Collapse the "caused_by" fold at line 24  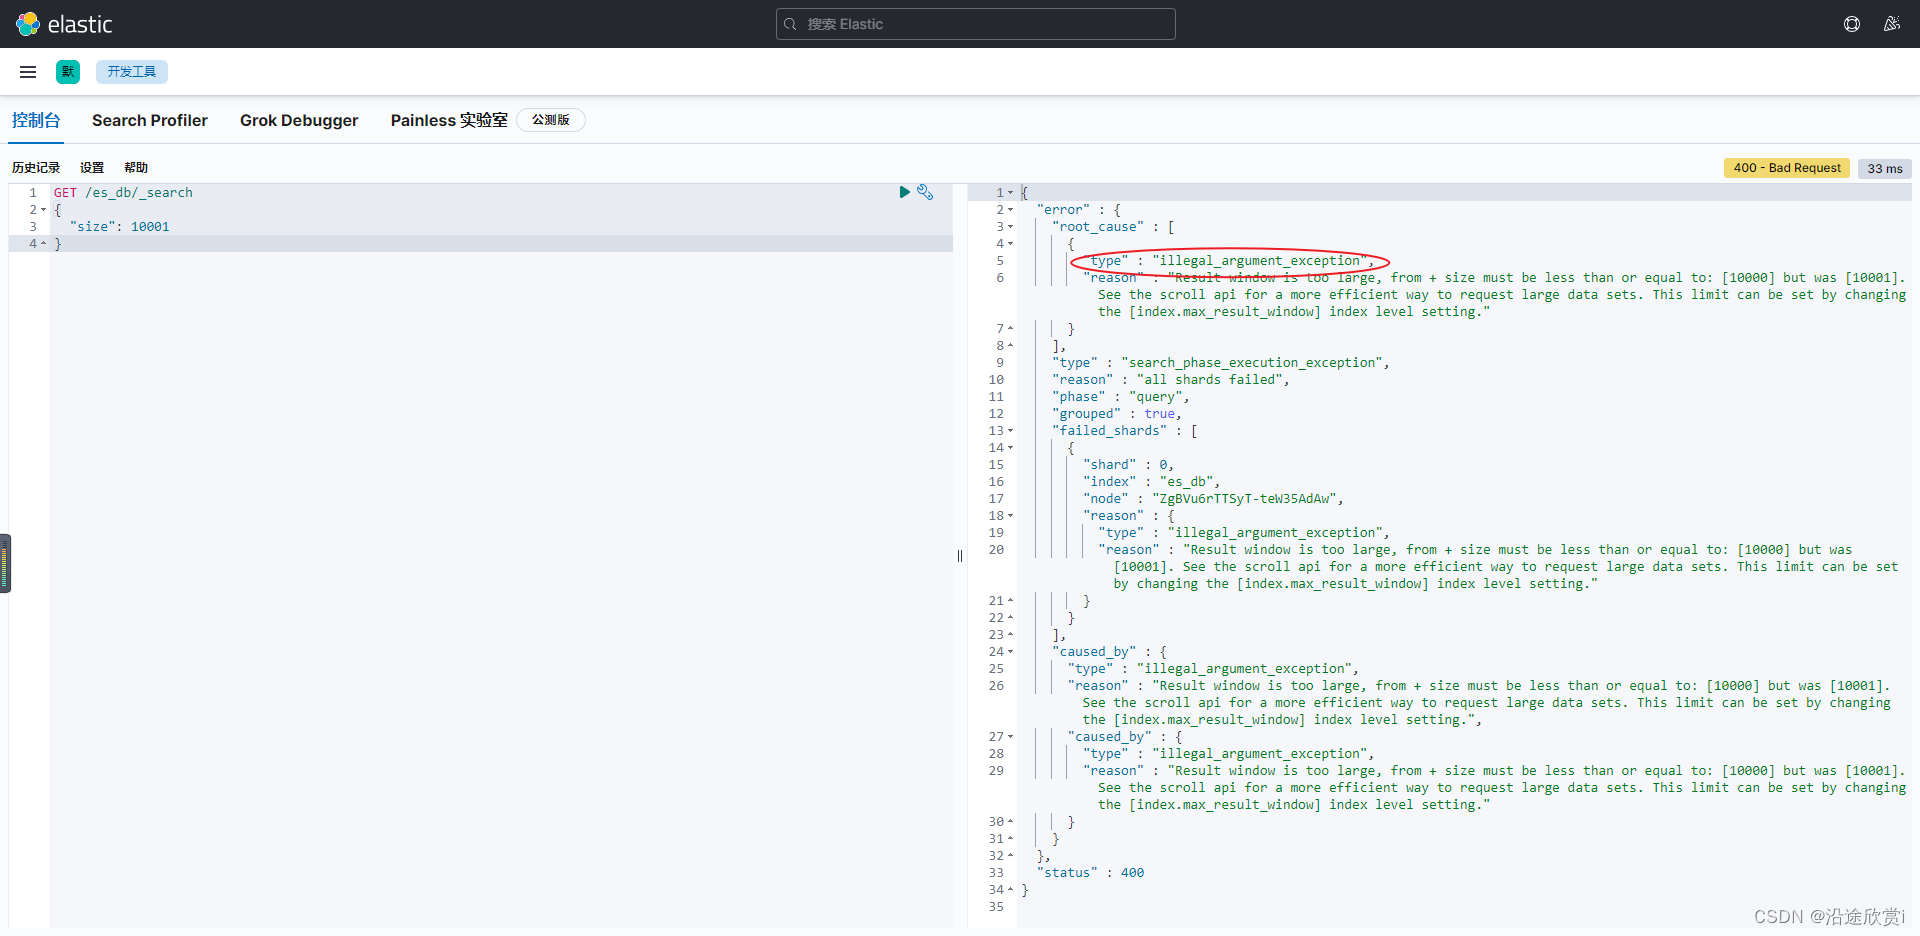coord(1011,652)
